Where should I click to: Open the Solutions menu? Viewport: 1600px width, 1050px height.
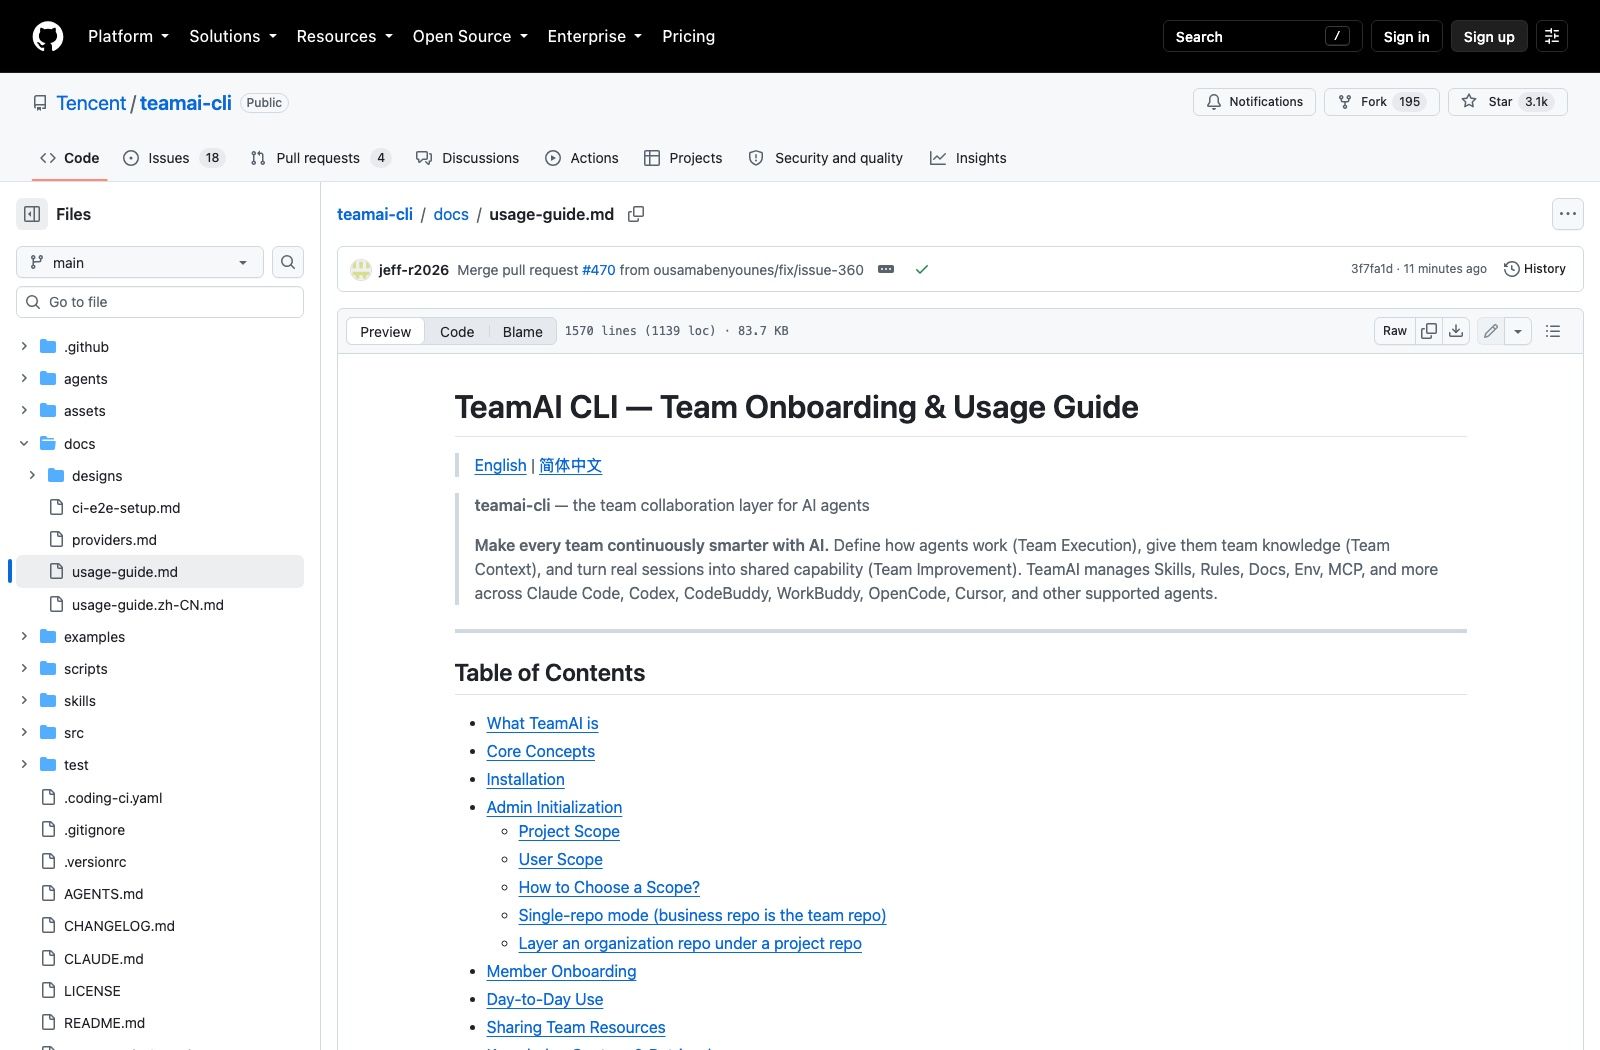tap(233, 36)
